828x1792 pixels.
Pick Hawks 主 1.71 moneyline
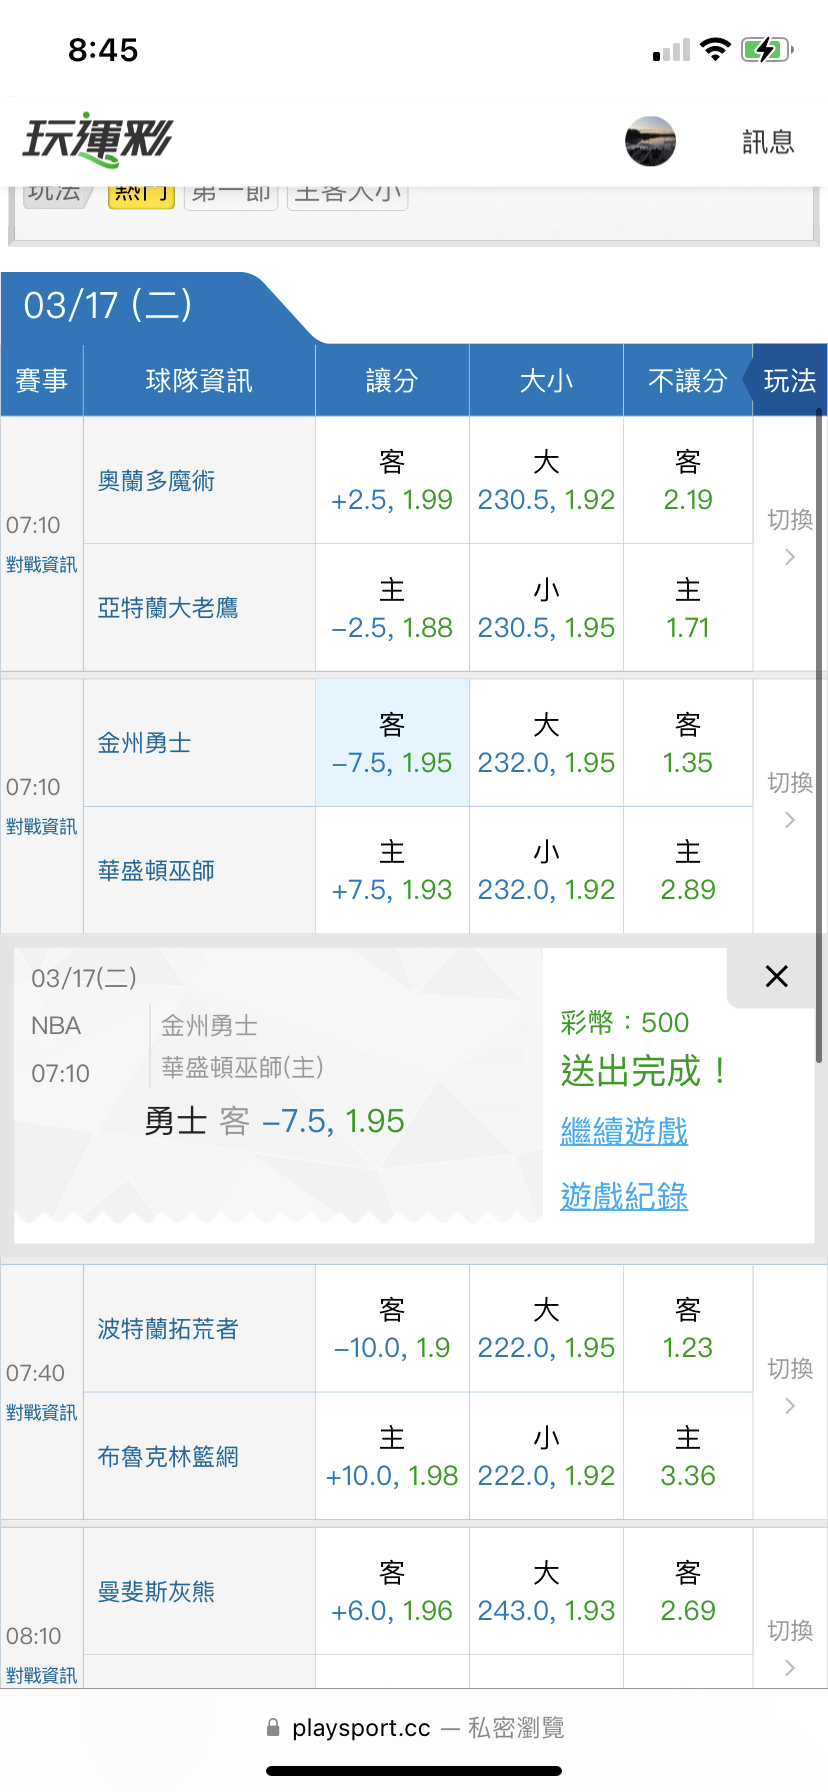click(688, 608)
